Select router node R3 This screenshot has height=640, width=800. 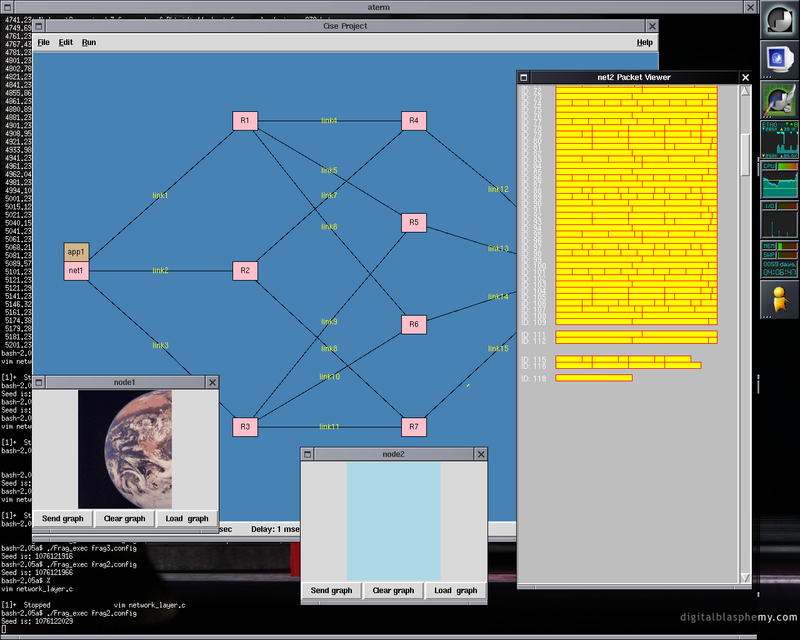[245, 427]
